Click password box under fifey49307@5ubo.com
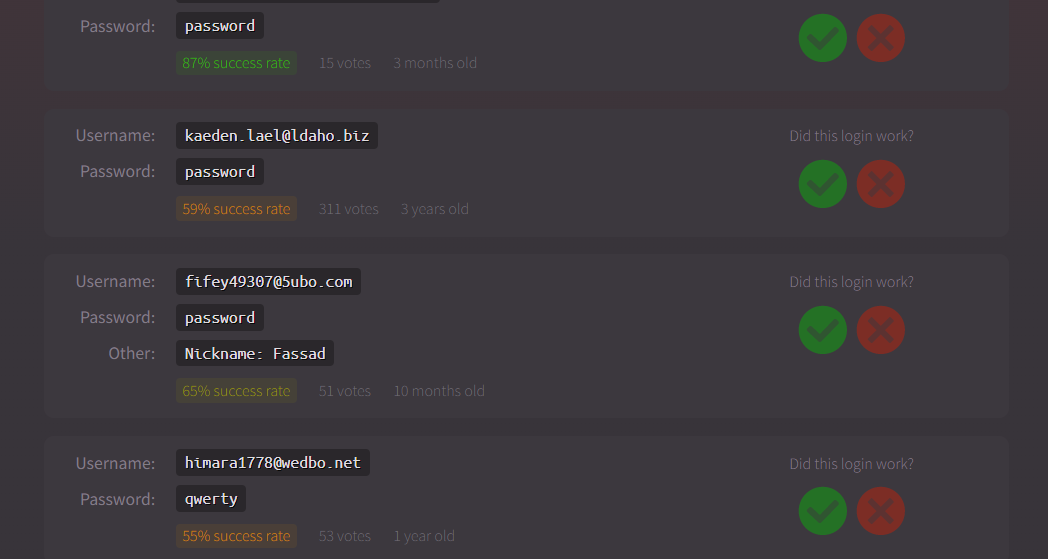1048x559 pixels. pyautogui.click(x=220, y=318)
